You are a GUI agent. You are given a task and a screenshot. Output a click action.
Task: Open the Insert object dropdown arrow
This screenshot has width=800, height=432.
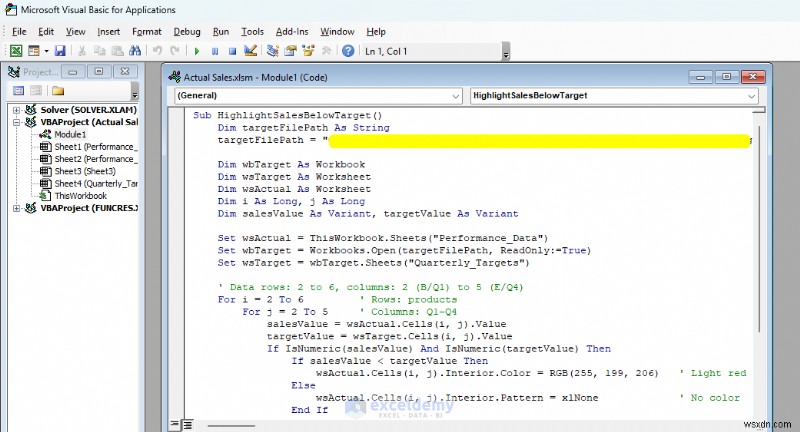[x=46, y=51]
